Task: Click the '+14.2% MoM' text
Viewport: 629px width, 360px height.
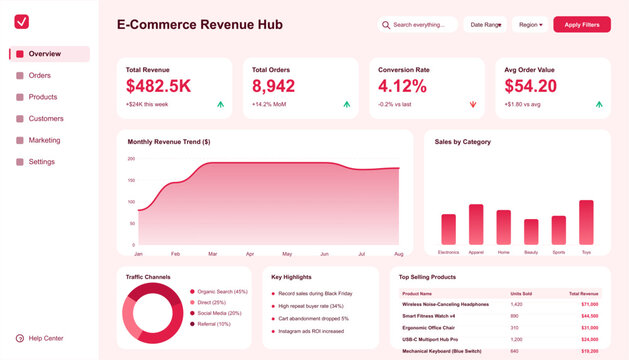Action: [269, 104]
